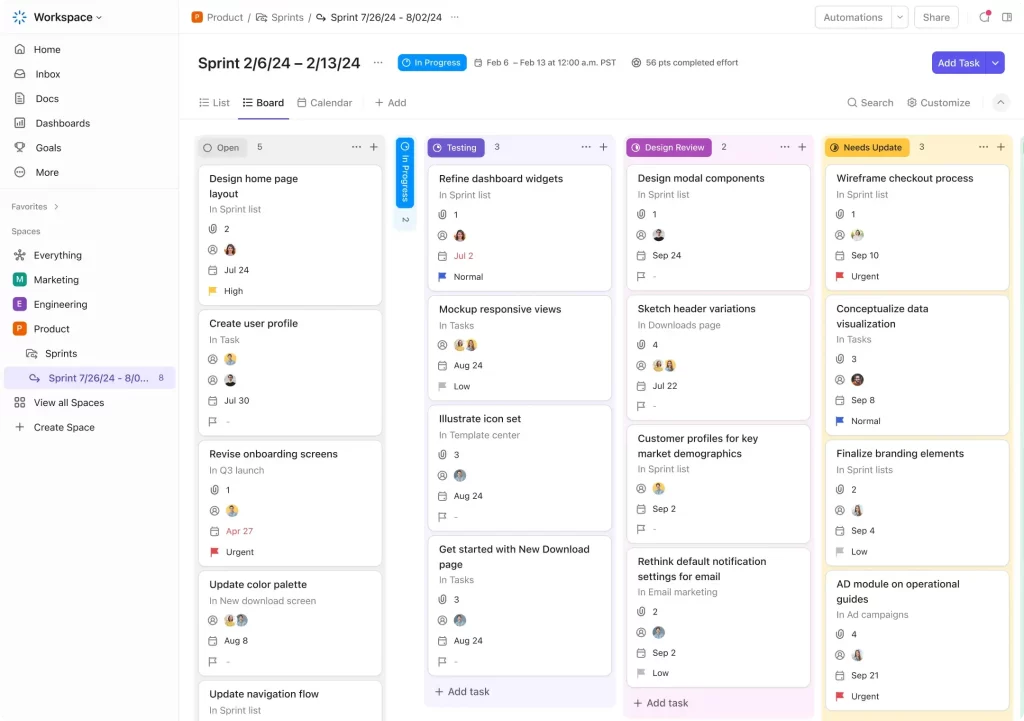This screenshot has height=721, width=1024.
Task: Open the Engineering space
Action: point(60,304)
